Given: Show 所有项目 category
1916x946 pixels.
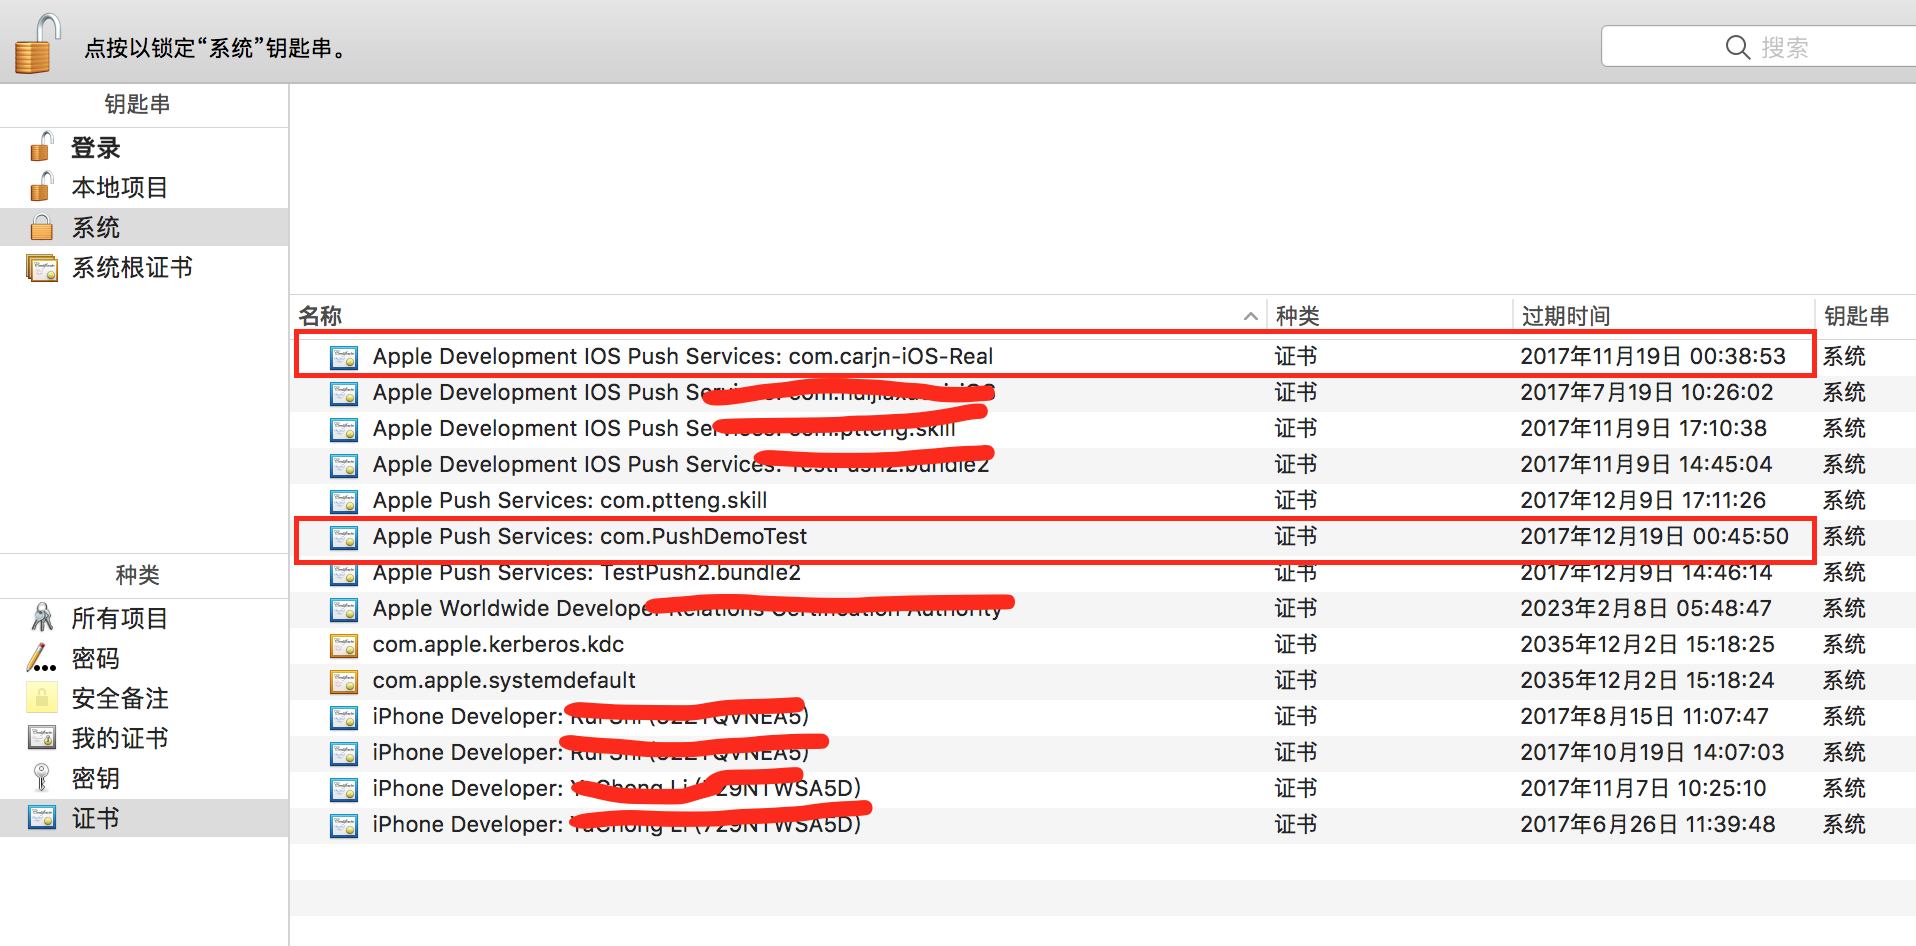Looking at the screenshot, I should 119,619.
